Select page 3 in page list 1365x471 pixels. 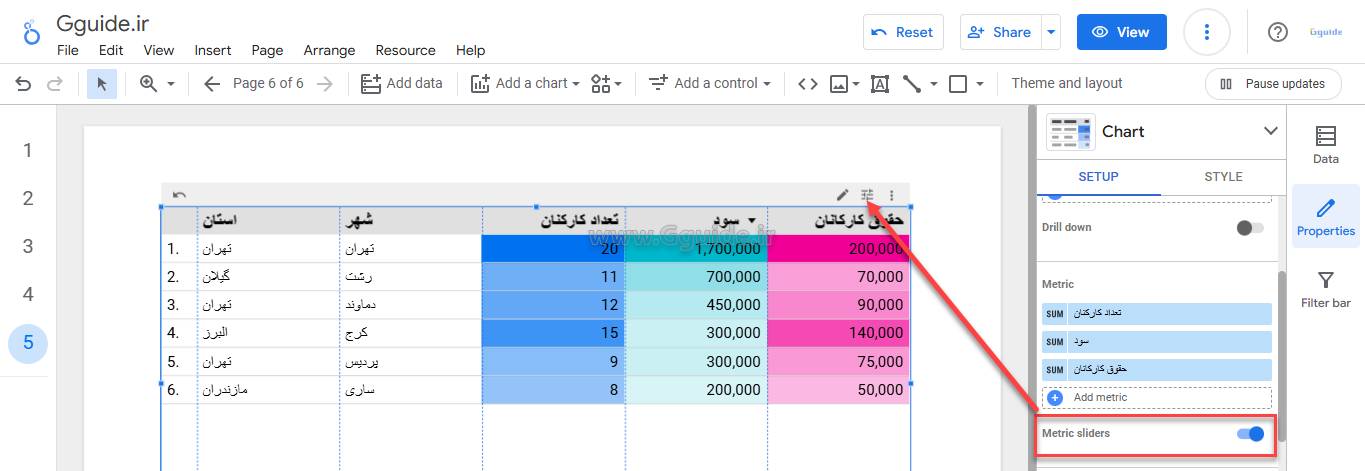point(28,246)
